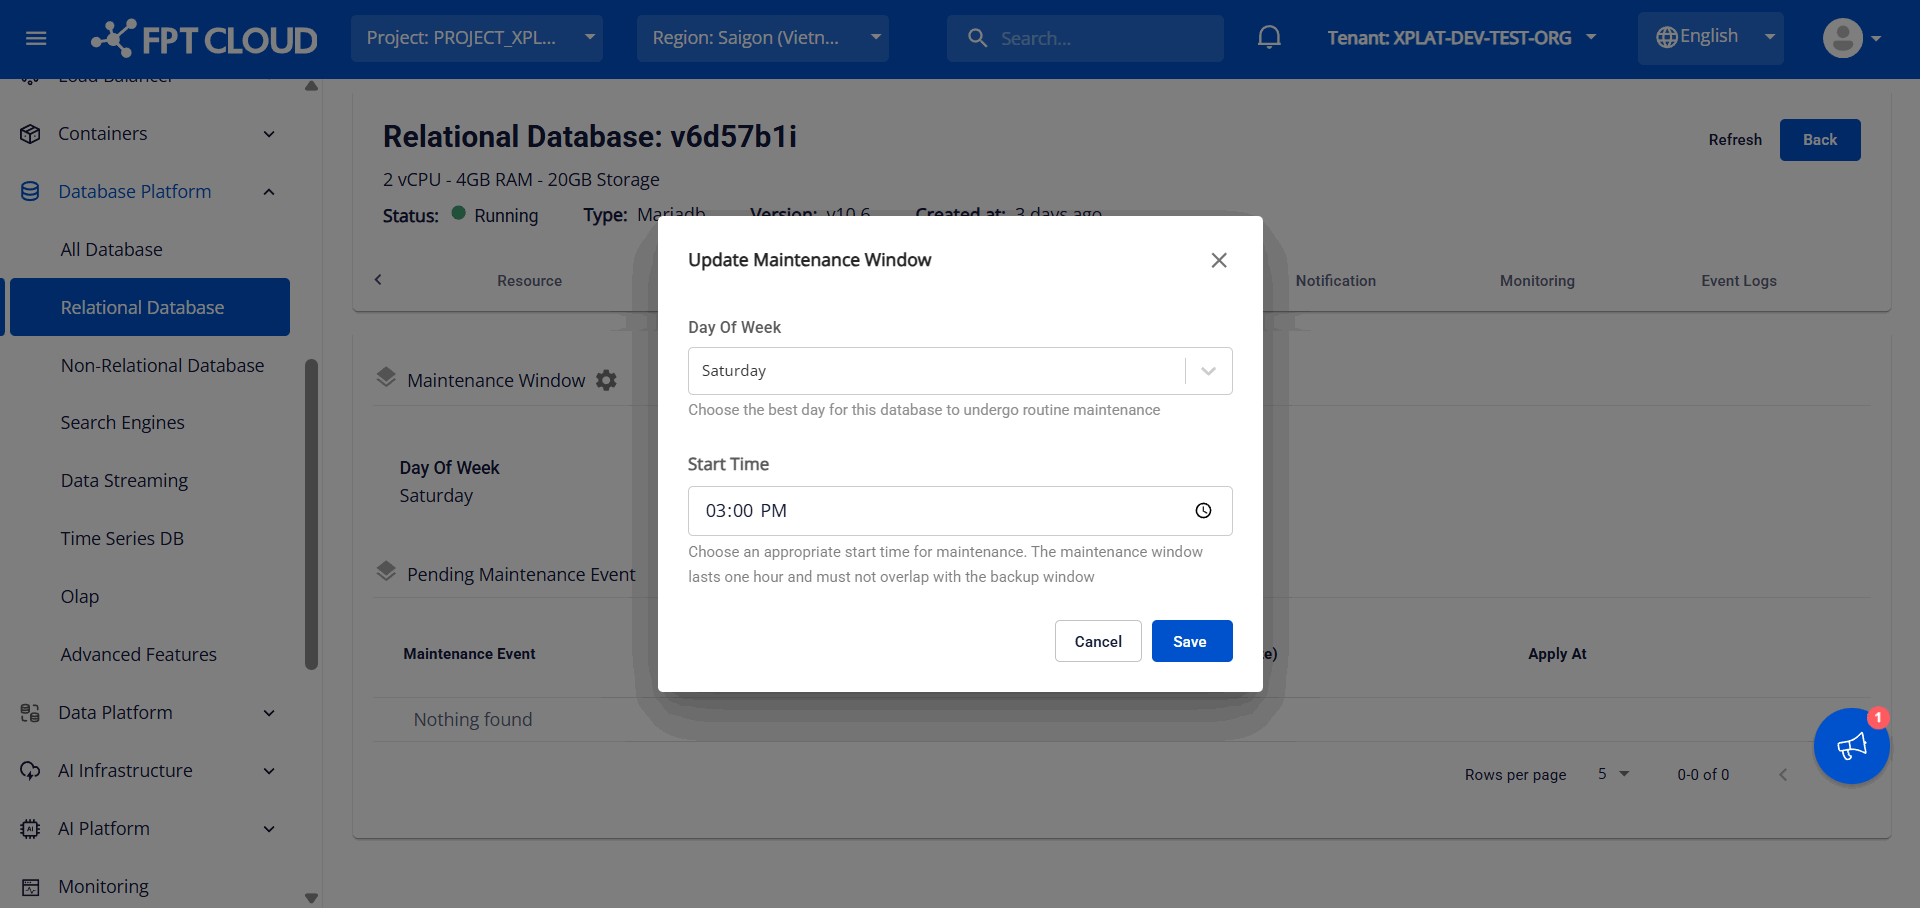Open the announcements megaphone chat button
Viewport: 1920px width, 908px height.
(x=1851, y=746)
